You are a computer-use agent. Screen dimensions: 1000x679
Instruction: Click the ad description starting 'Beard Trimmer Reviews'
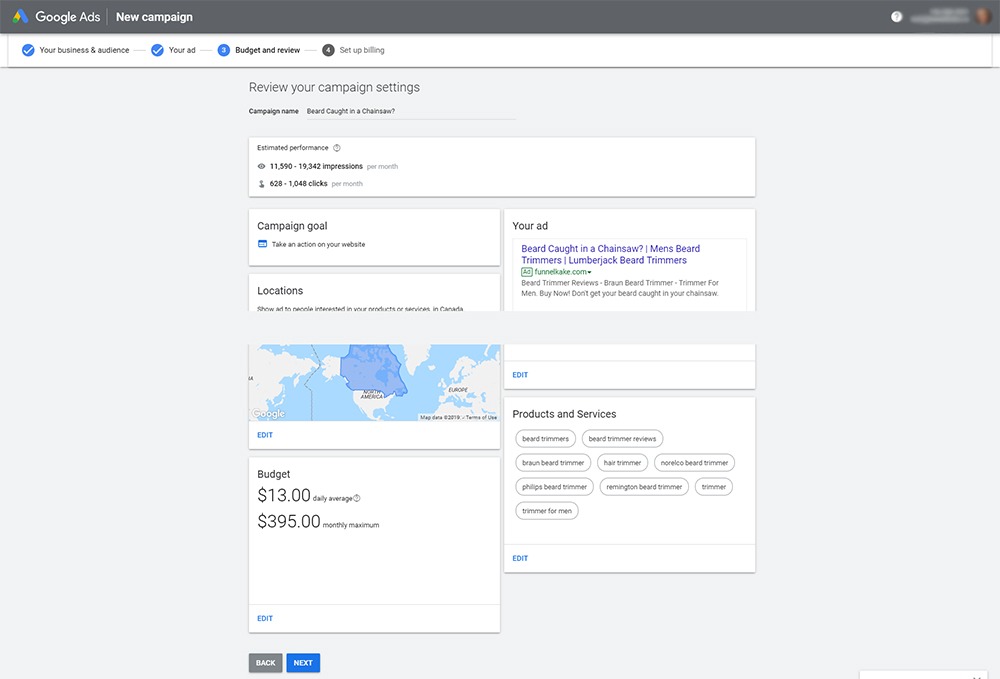[x=620, y=288]
